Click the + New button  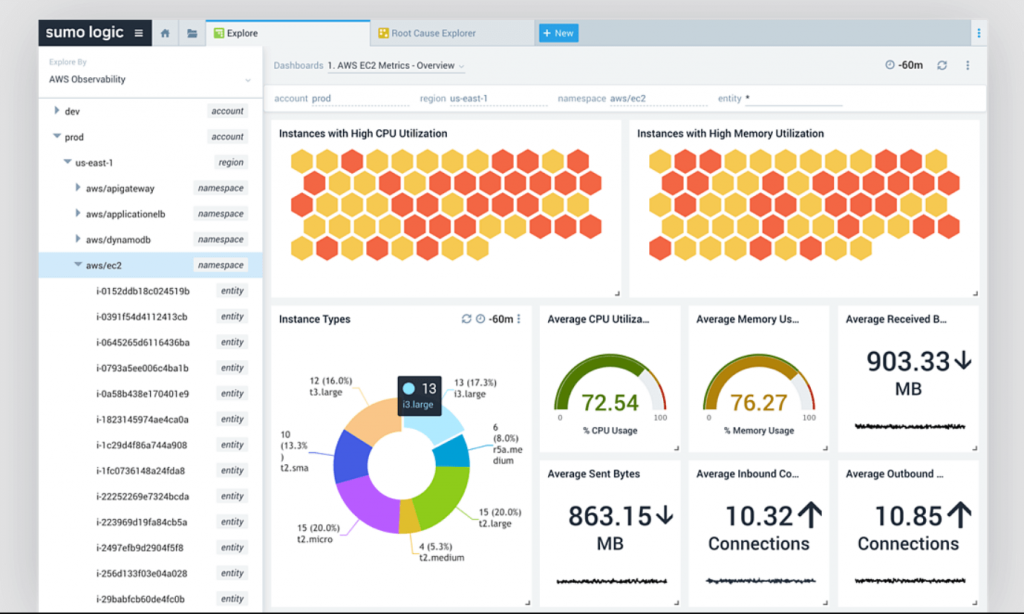(x=558, y=32)
